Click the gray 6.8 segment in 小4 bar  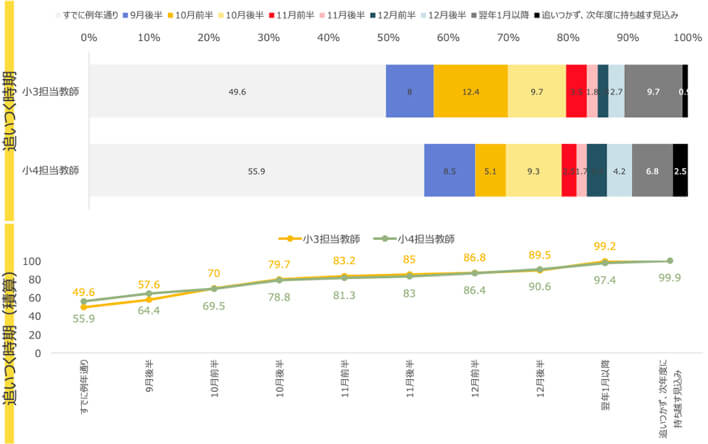(x=652, y=170)
